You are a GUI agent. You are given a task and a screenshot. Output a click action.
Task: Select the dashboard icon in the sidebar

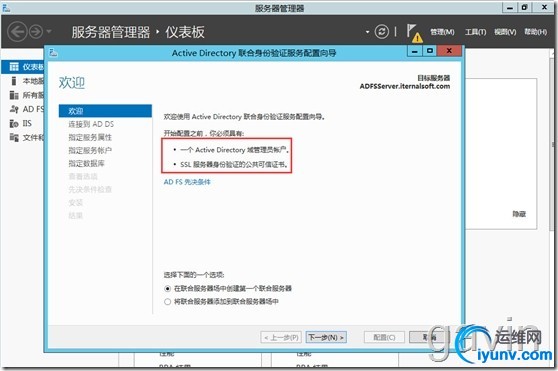click(x=14, y=67)
